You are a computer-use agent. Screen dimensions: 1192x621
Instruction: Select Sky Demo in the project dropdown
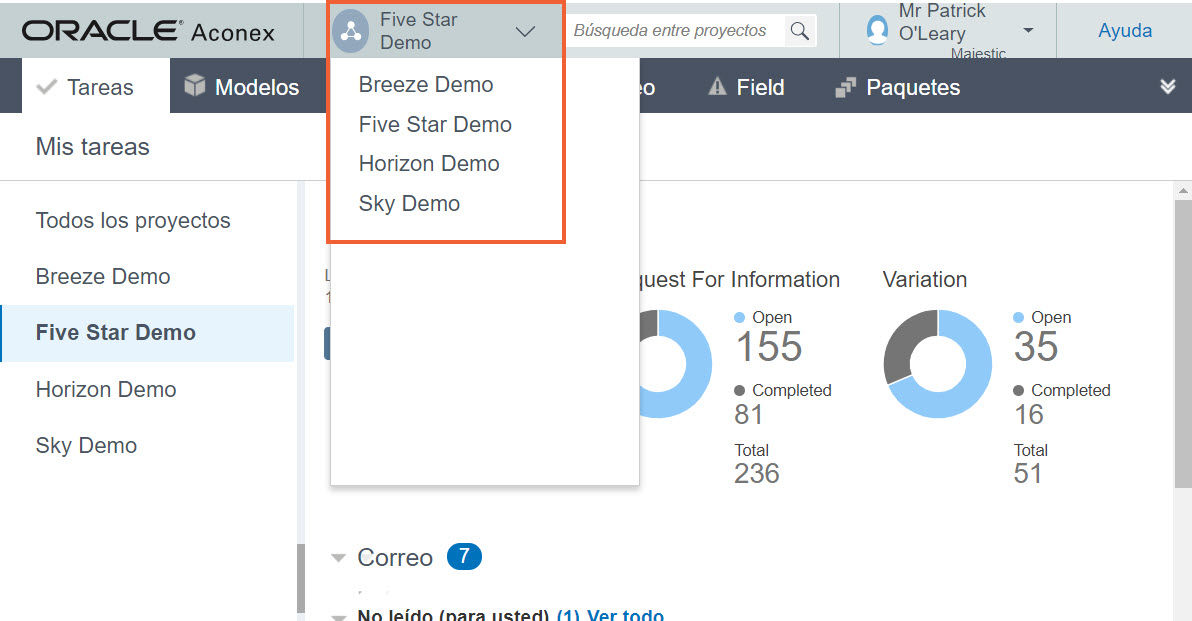click(409, 204)
